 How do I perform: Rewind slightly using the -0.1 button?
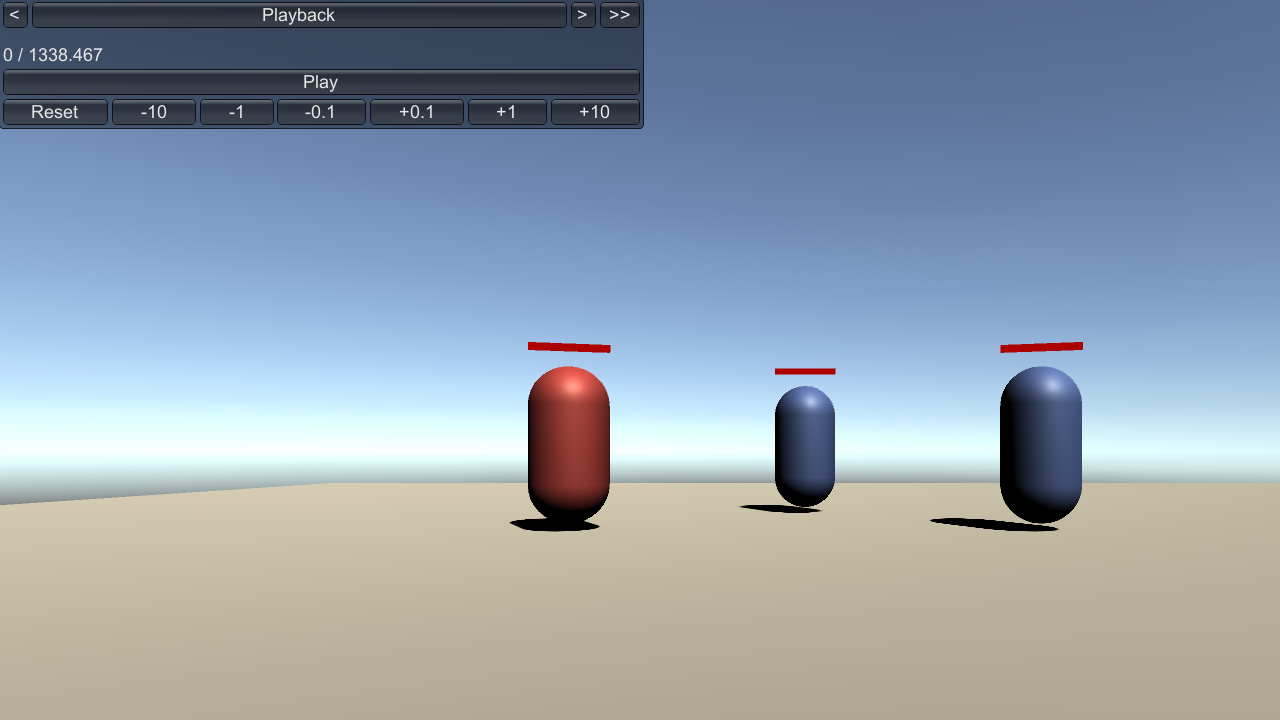[320, 112]
